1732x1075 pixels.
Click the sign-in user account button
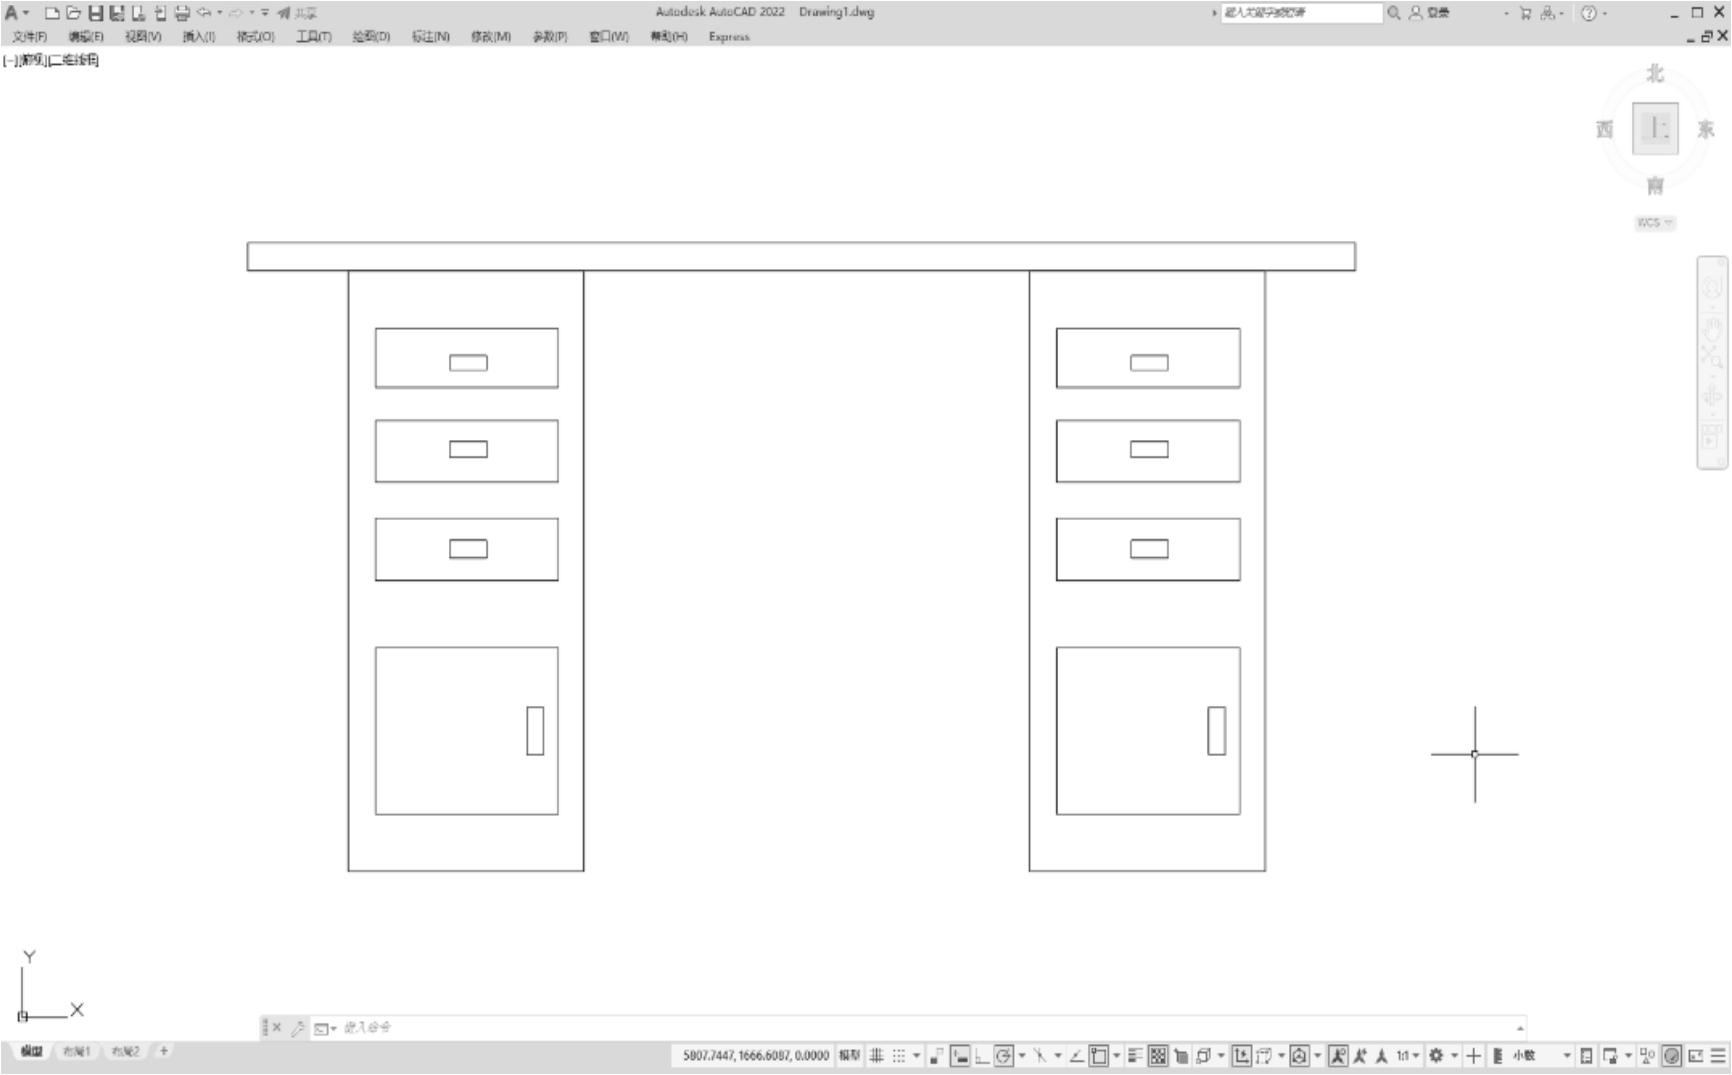1429,13
